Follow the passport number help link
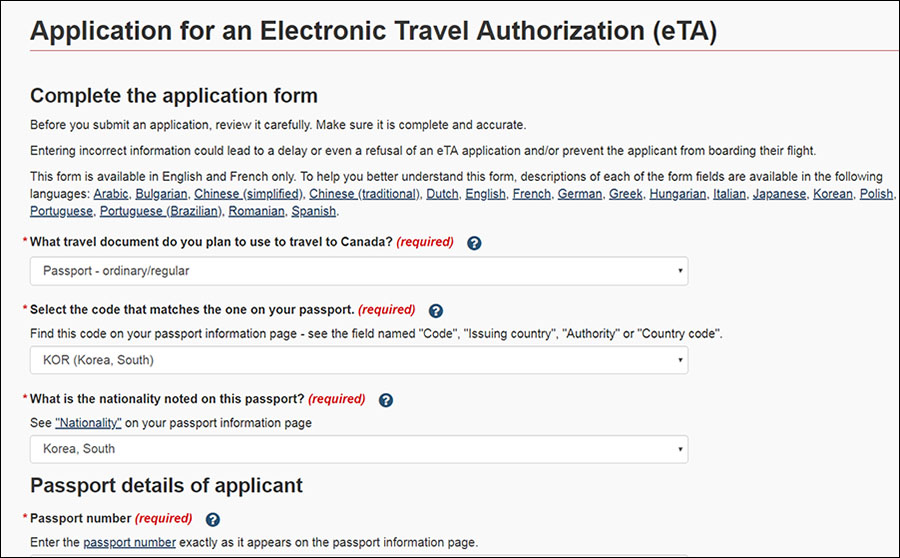 [x=130, y=542]
